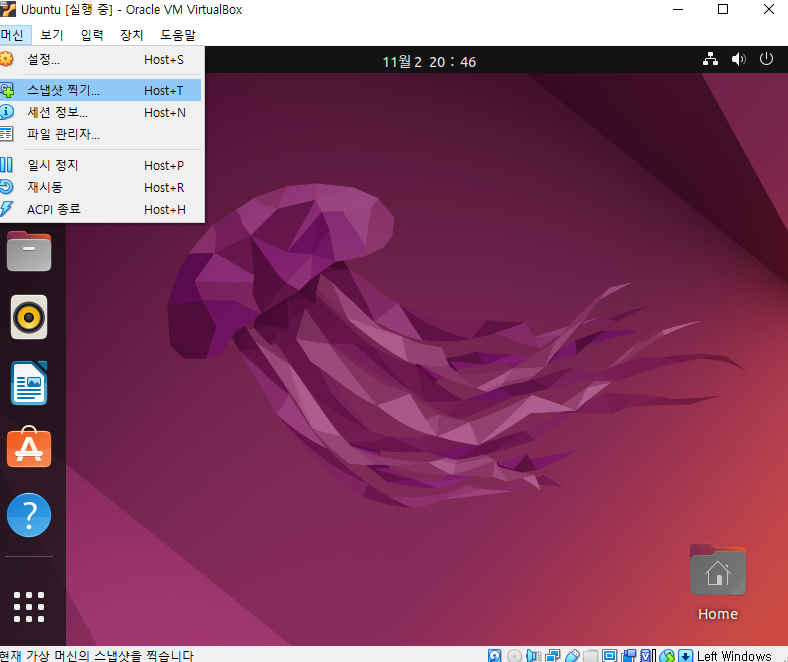
Task: Click the gear icon beside 설정...
Action: [x=6, y=59]
